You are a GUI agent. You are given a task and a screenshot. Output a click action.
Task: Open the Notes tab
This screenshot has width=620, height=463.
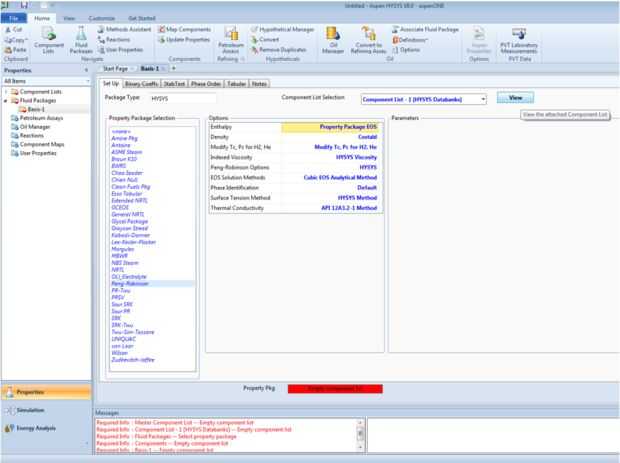[259, 84]
